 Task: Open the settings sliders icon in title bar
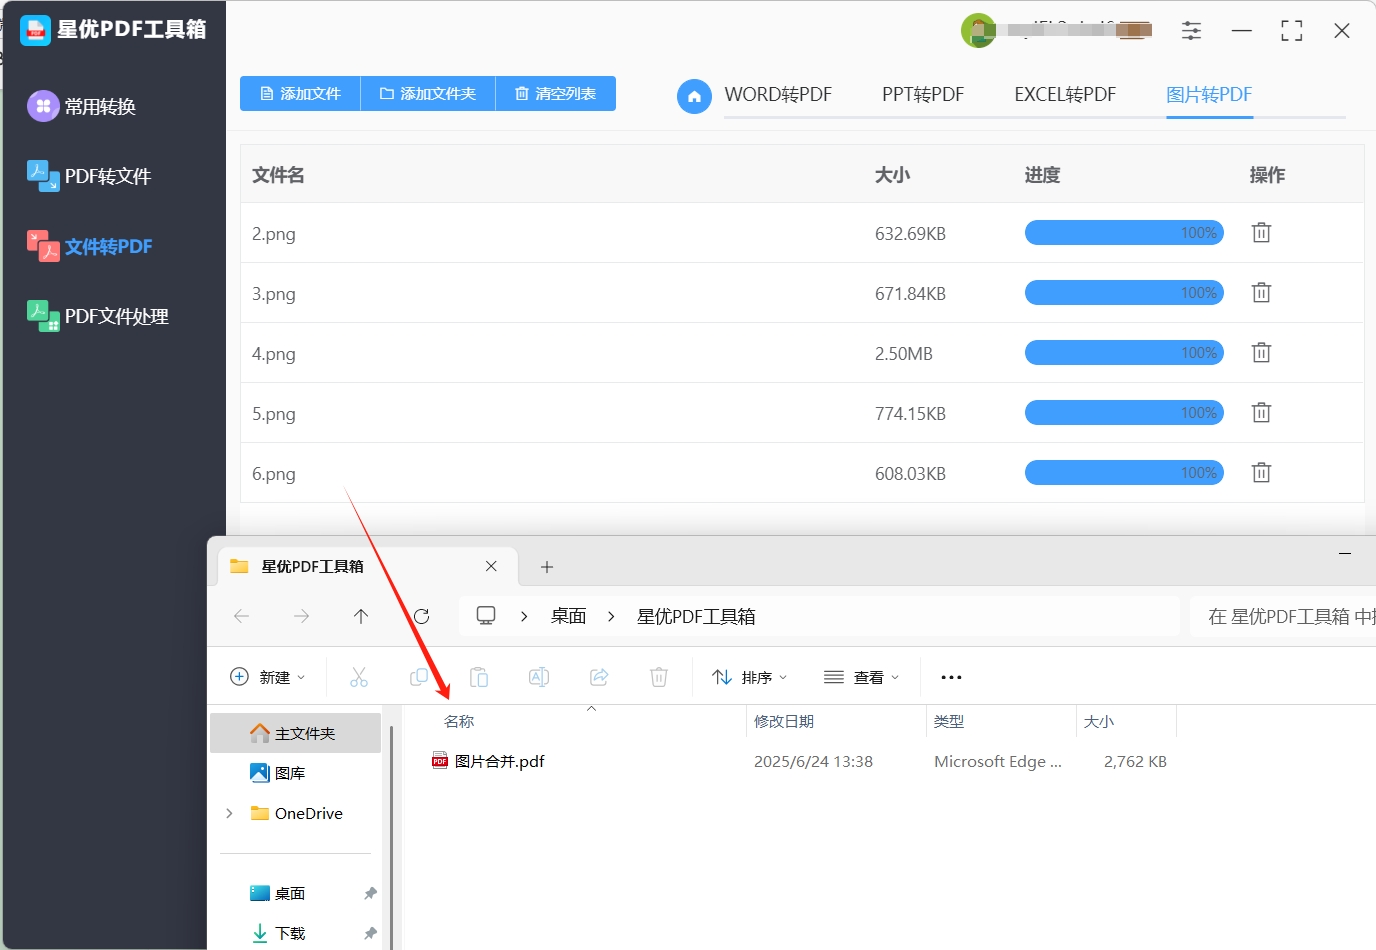point(1191,31)
